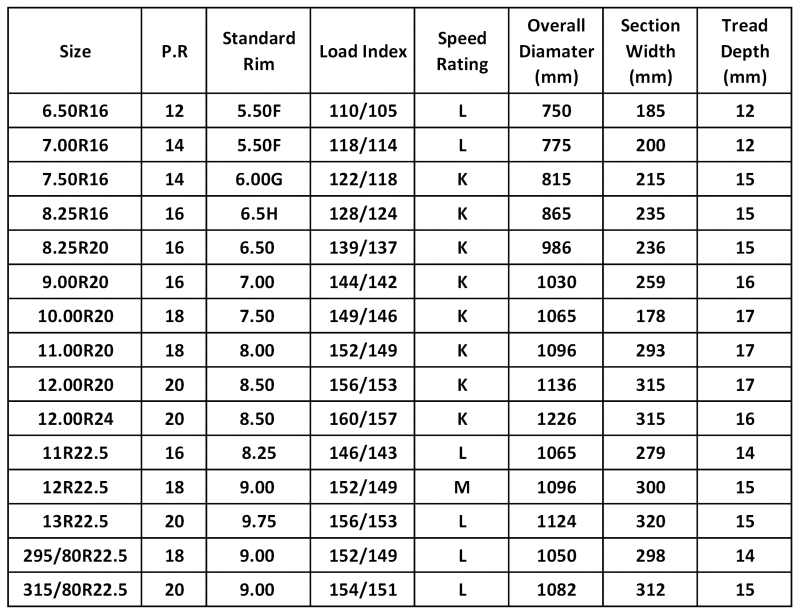
Task: Select the 1226 overall diameter cell
Action: pyautogui.click(x=556, y=419)
